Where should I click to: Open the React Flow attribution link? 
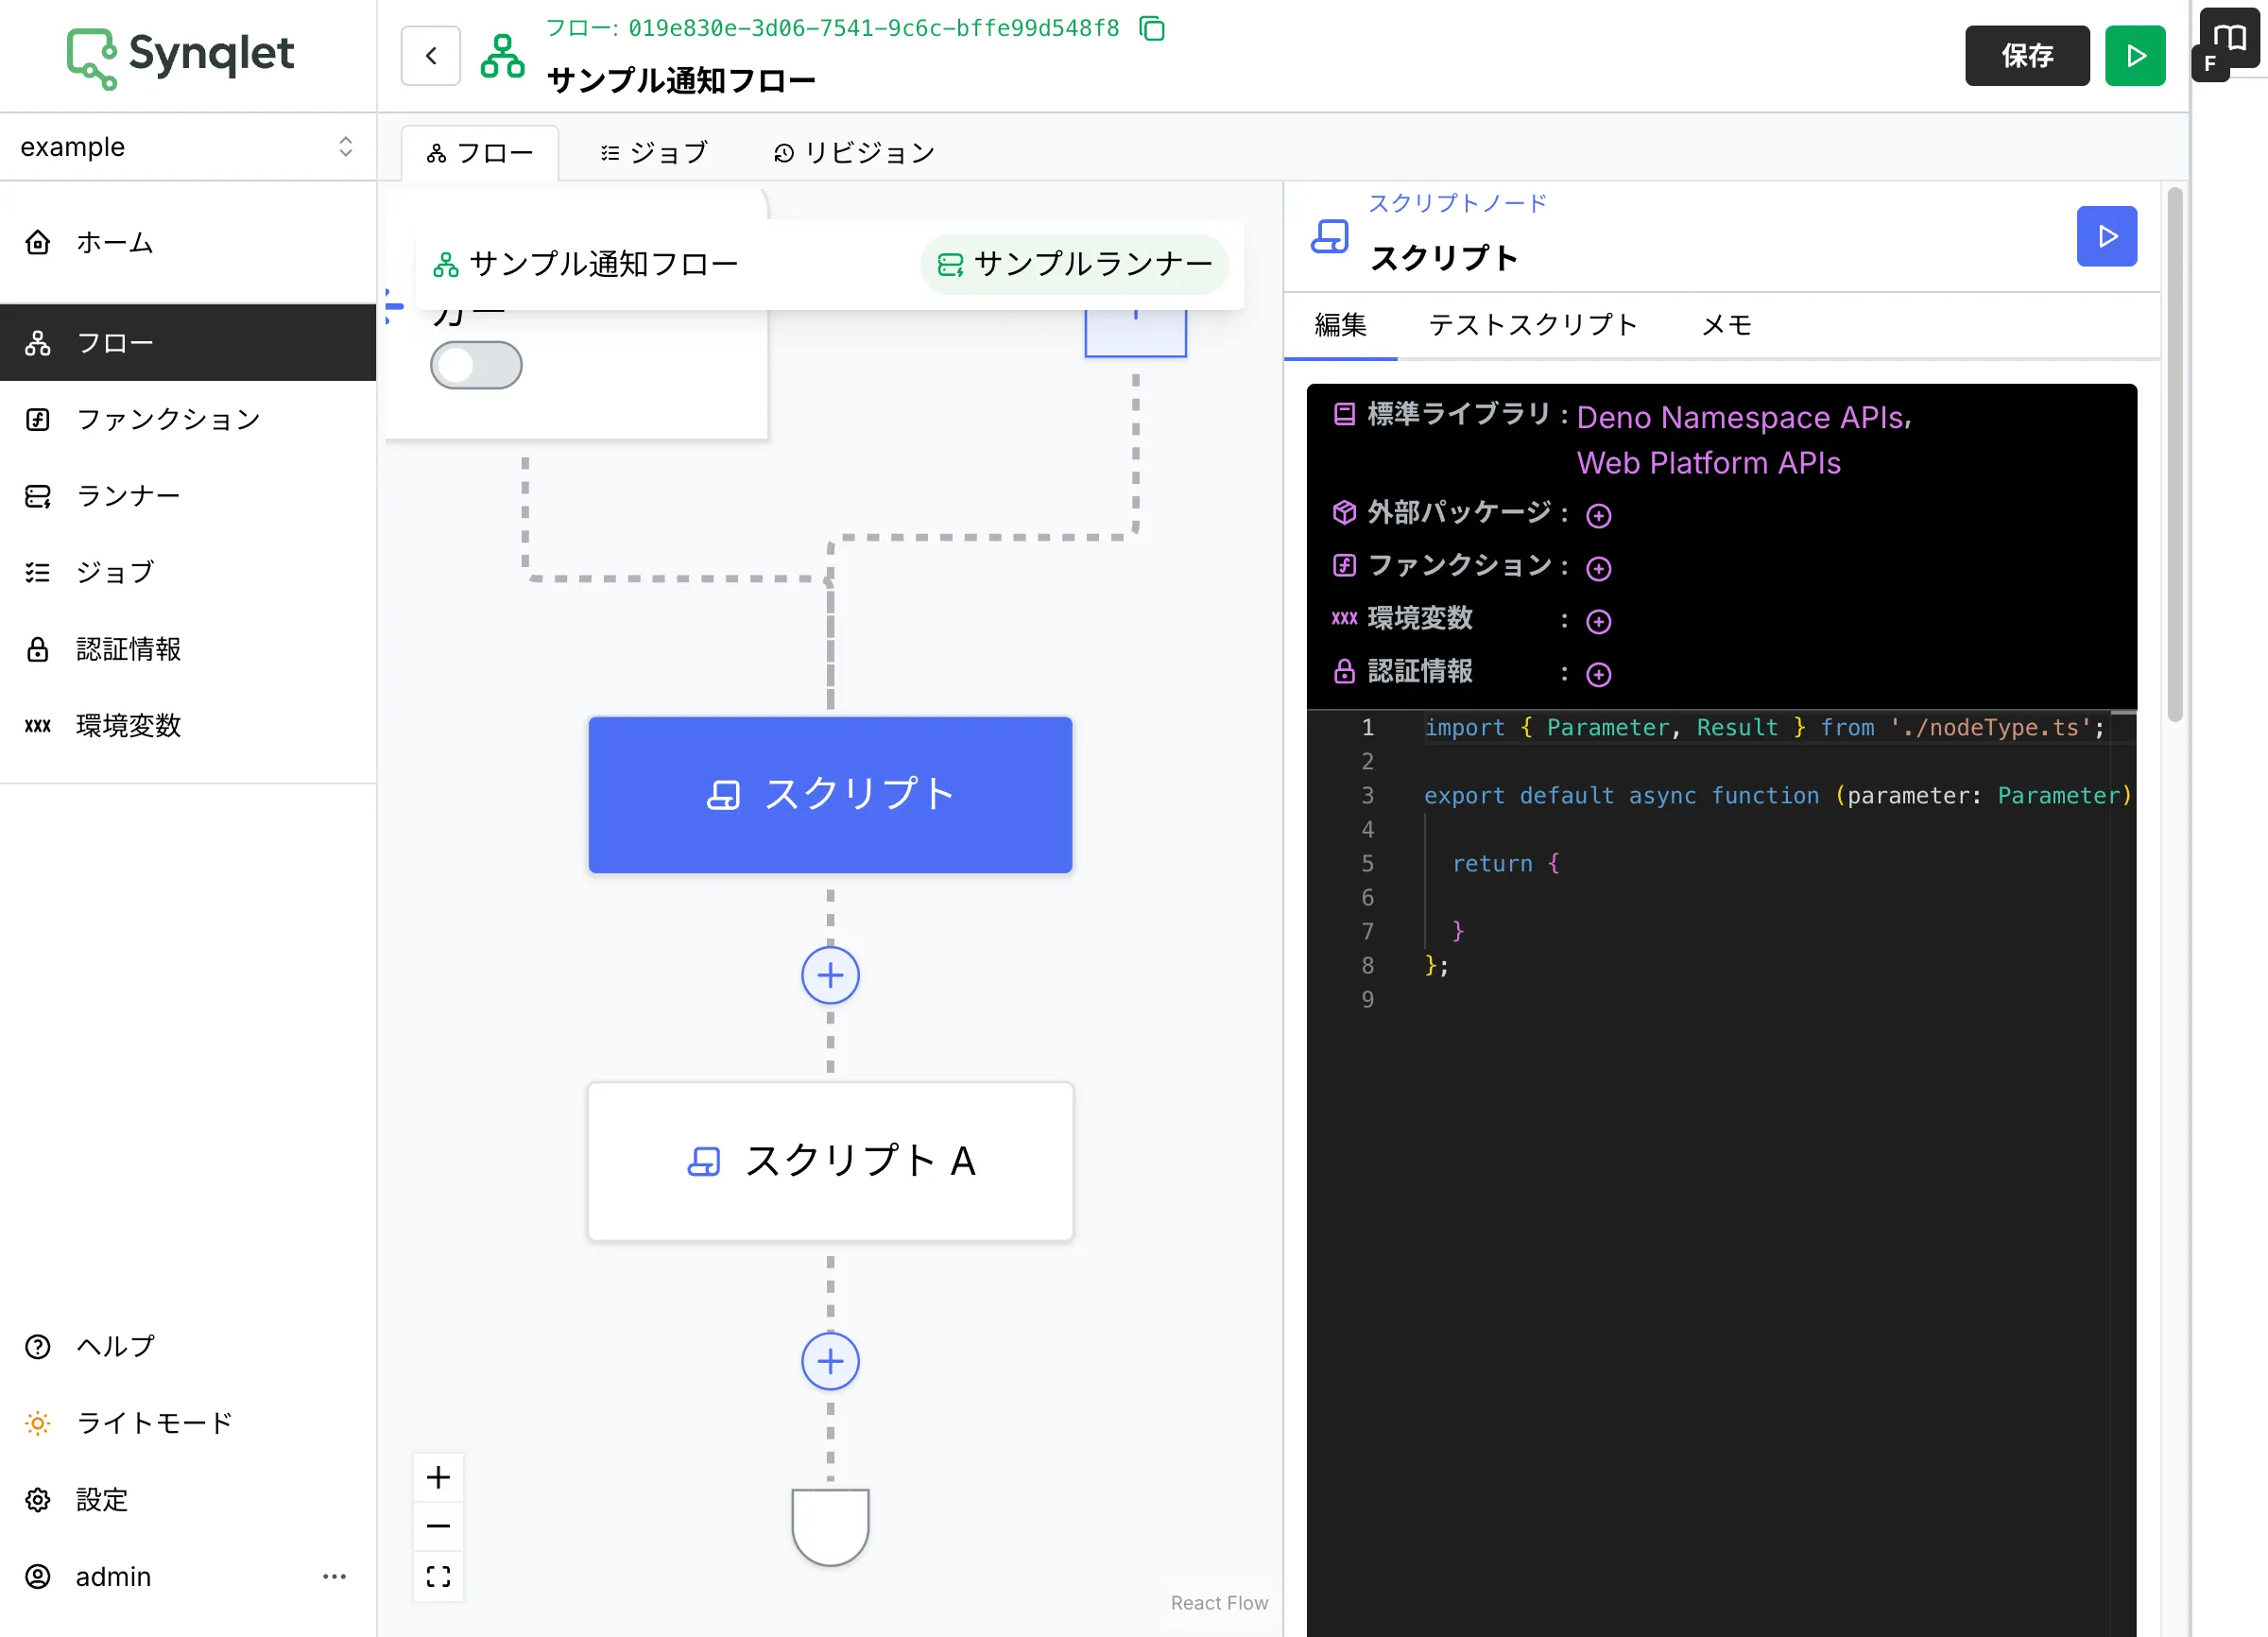point(1219,1602)
